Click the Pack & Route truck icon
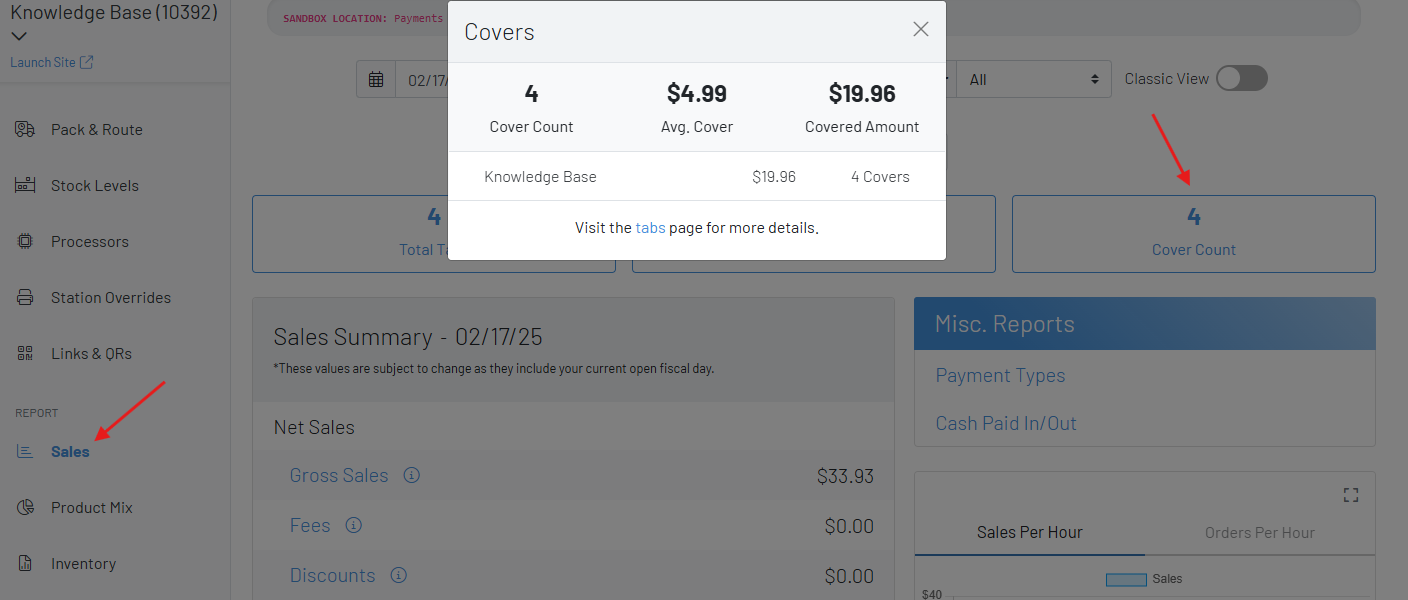The image size is (1408, 600). 26,129
